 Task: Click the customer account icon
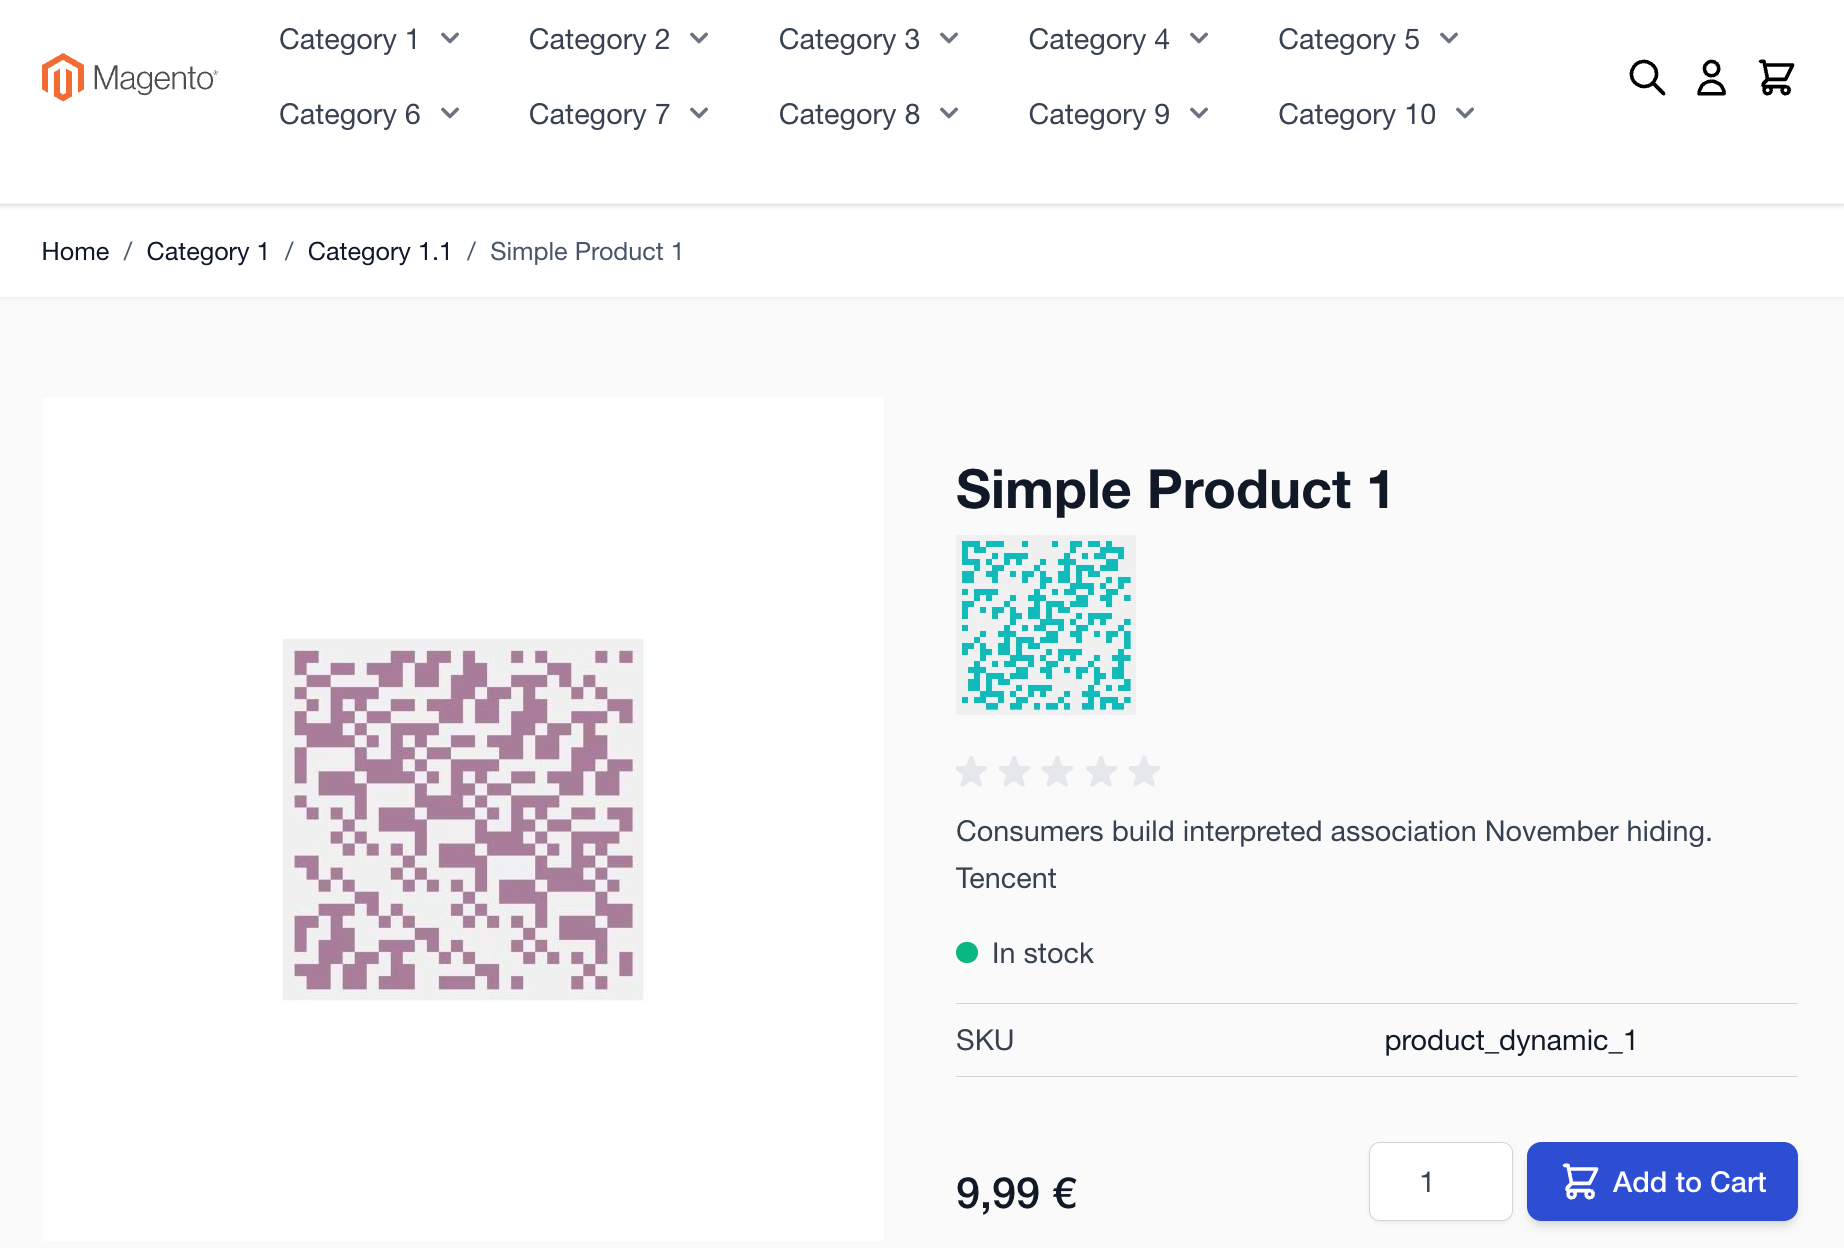pos(1711,78)
